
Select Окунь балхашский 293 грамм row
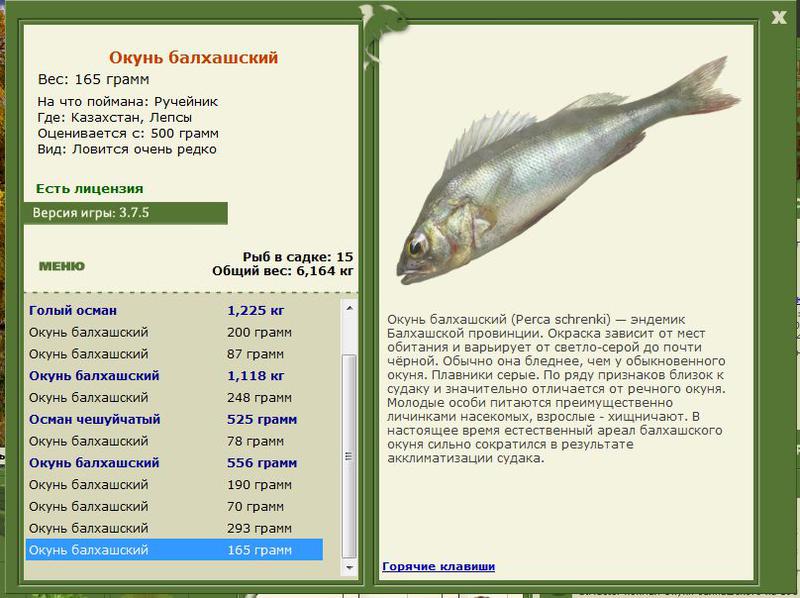tap(174, 528)
